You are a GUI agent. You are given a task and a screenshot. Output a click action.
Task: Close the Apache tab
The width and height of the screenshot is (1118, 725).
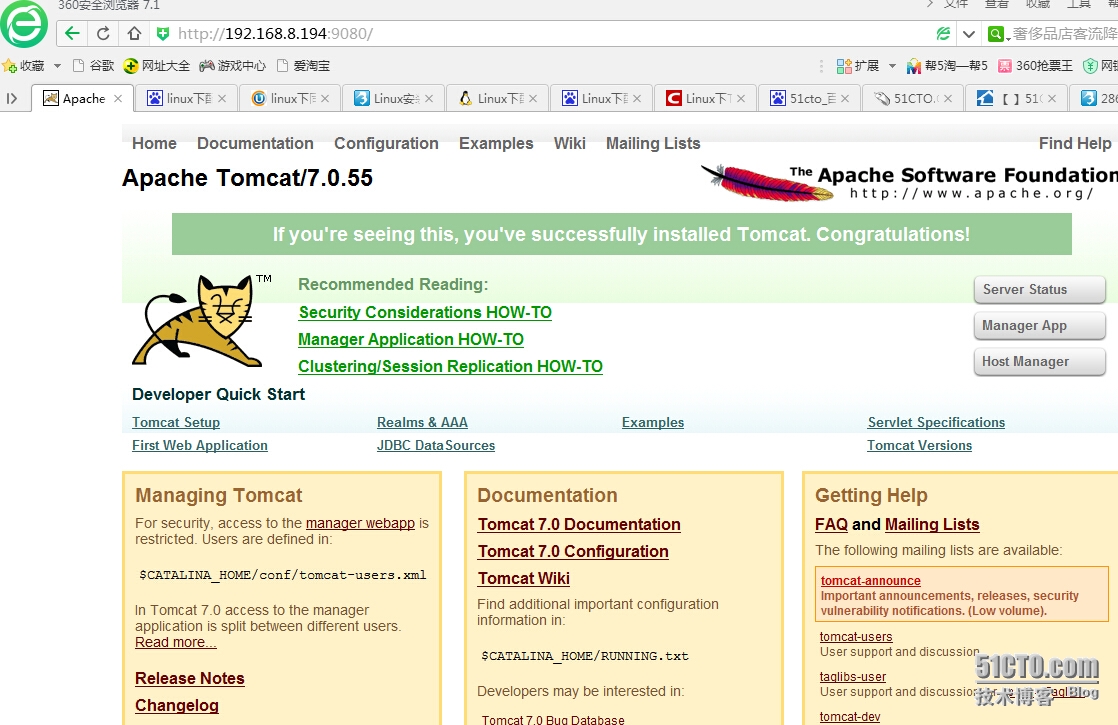click(118, 98)
